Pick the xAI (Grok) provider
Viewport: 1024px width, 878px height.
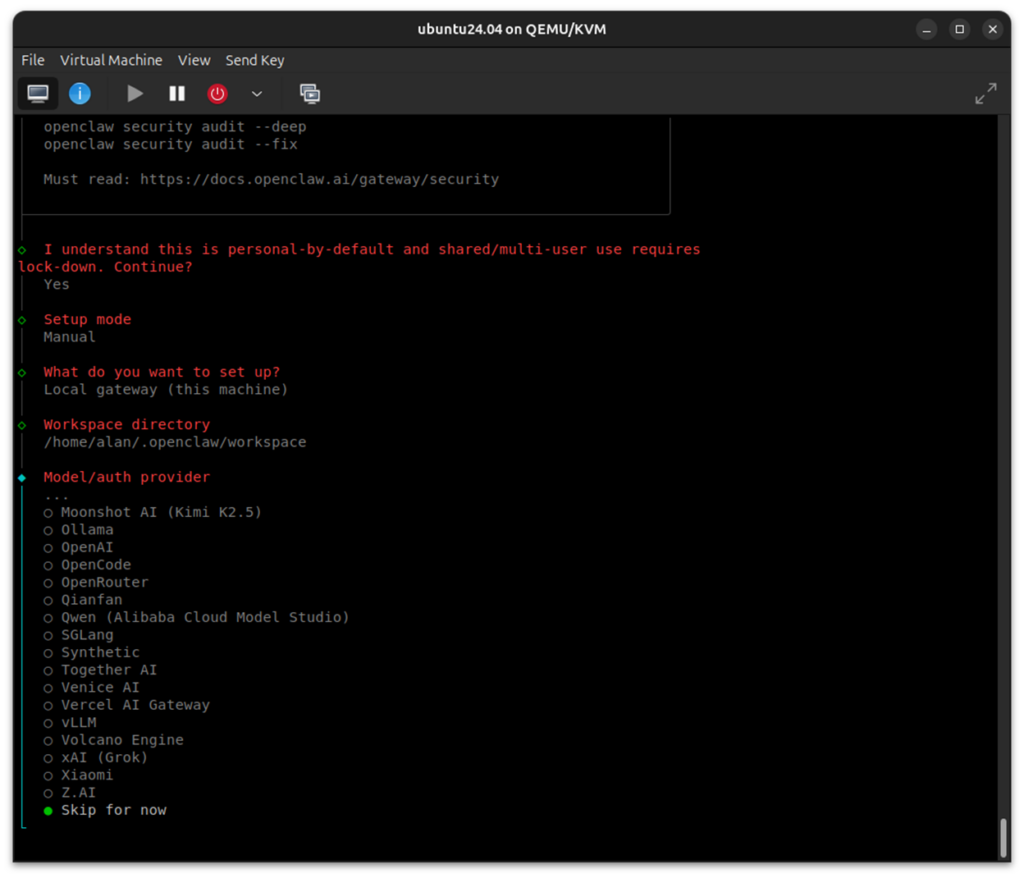(x=104, y=757)
